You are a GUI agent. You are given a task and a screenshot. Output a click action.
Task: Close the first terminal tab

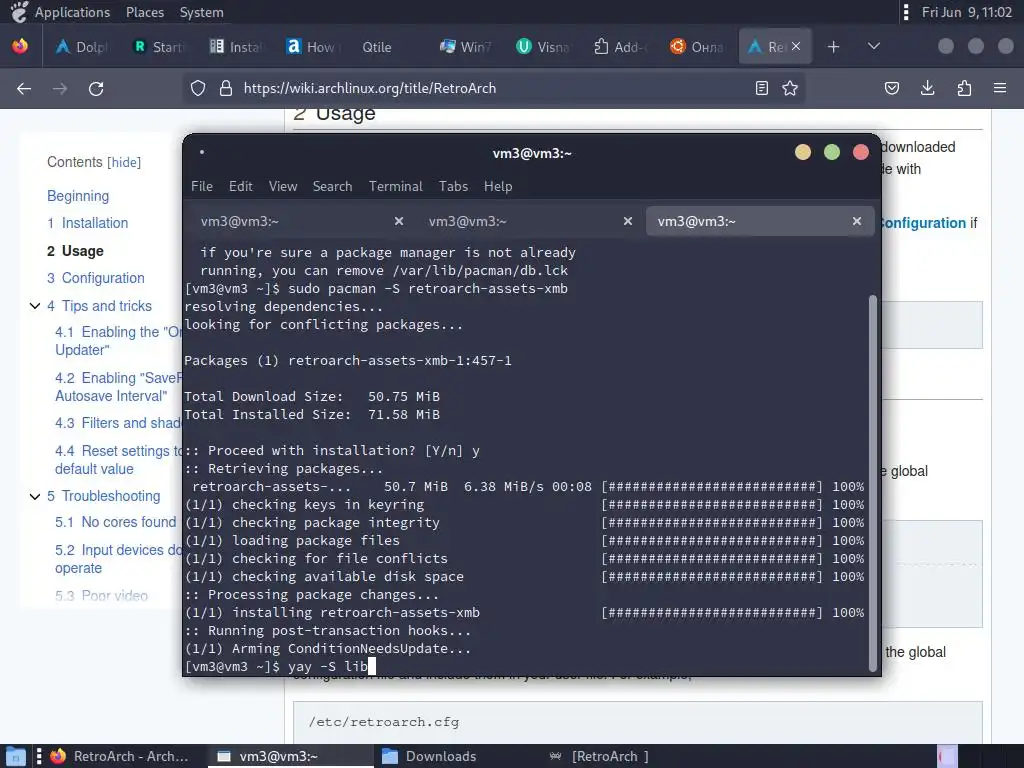tap(399, 221)
